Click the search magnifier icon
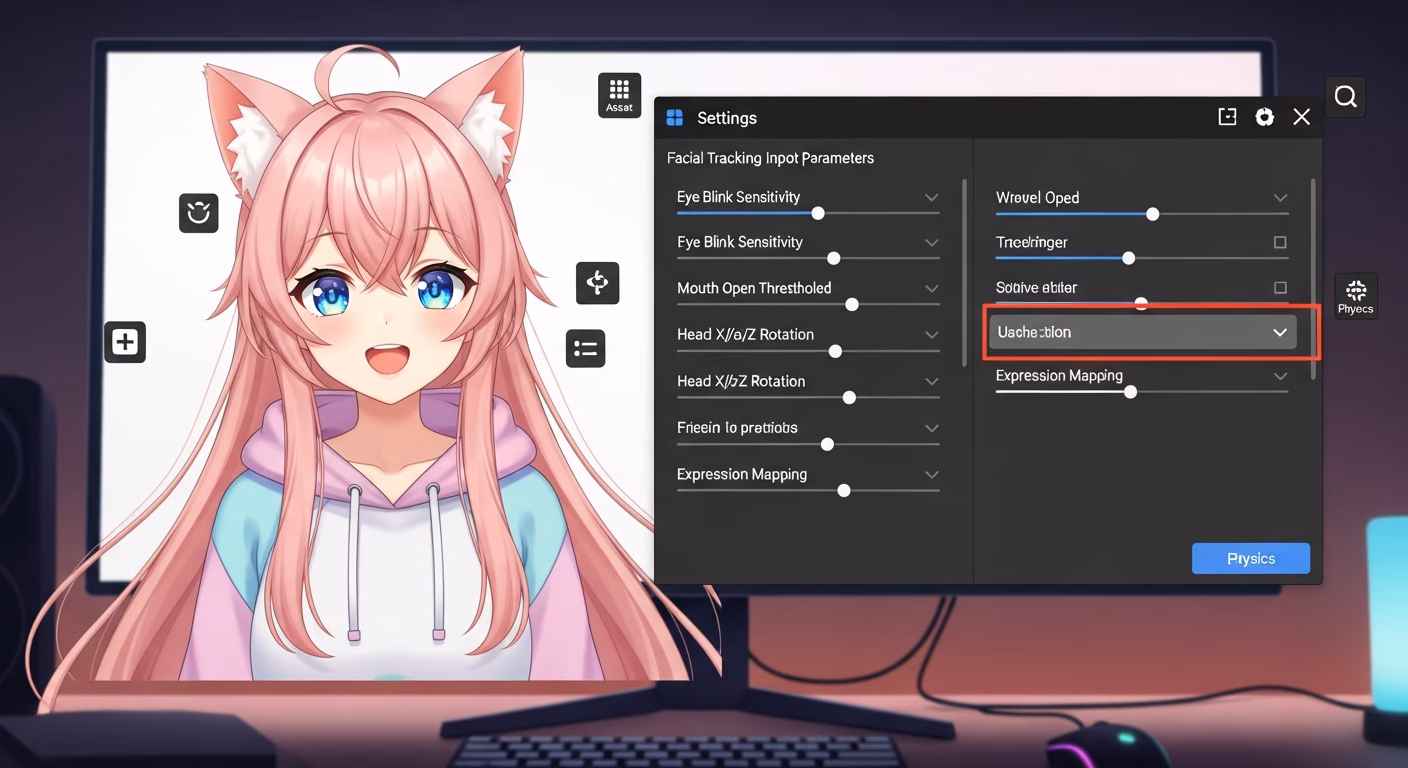This screenshot has width=1408, height=768. point(1345,97)
